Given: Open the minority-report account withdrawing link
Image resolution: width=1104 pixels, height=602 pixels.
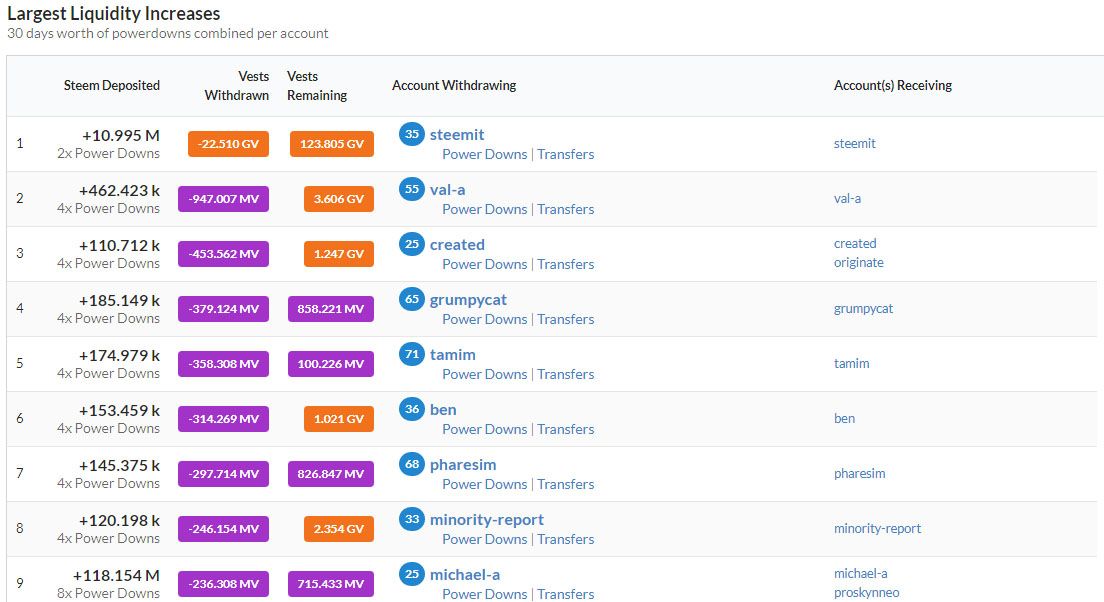Looking at the screenshot, I should 487,520.
